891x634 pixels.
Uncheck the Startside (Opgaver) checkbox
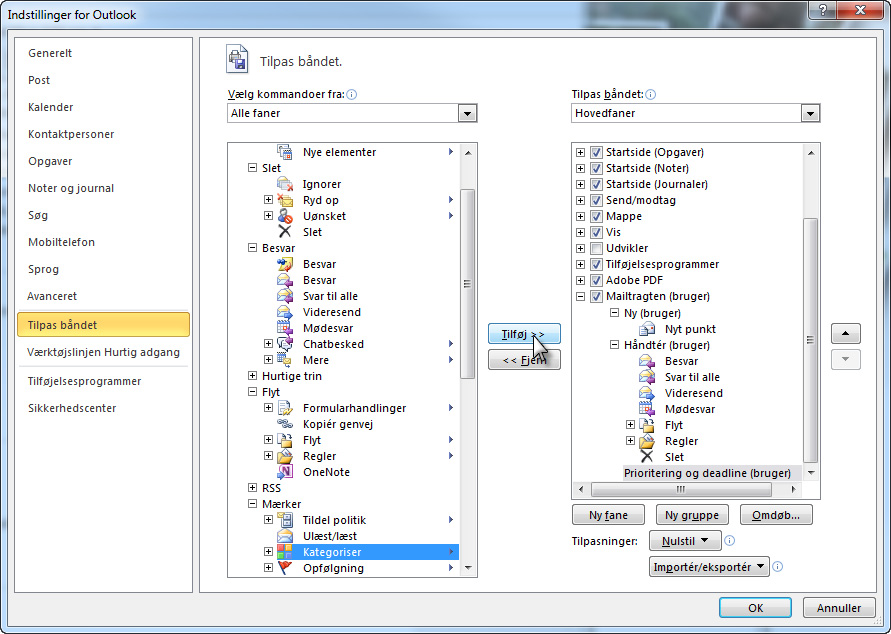(x=596, y=152)
